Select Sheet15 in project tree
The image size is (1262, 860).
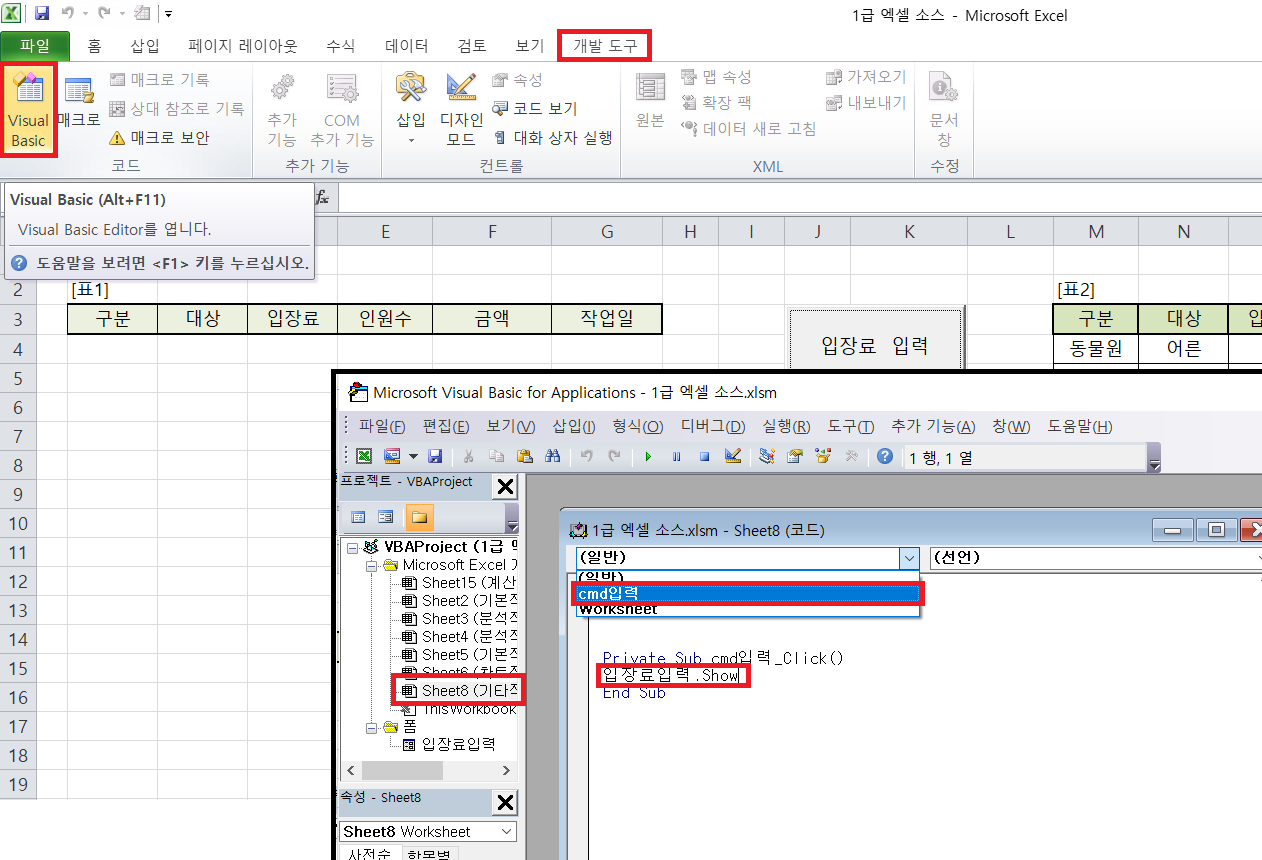coord(460,583)
